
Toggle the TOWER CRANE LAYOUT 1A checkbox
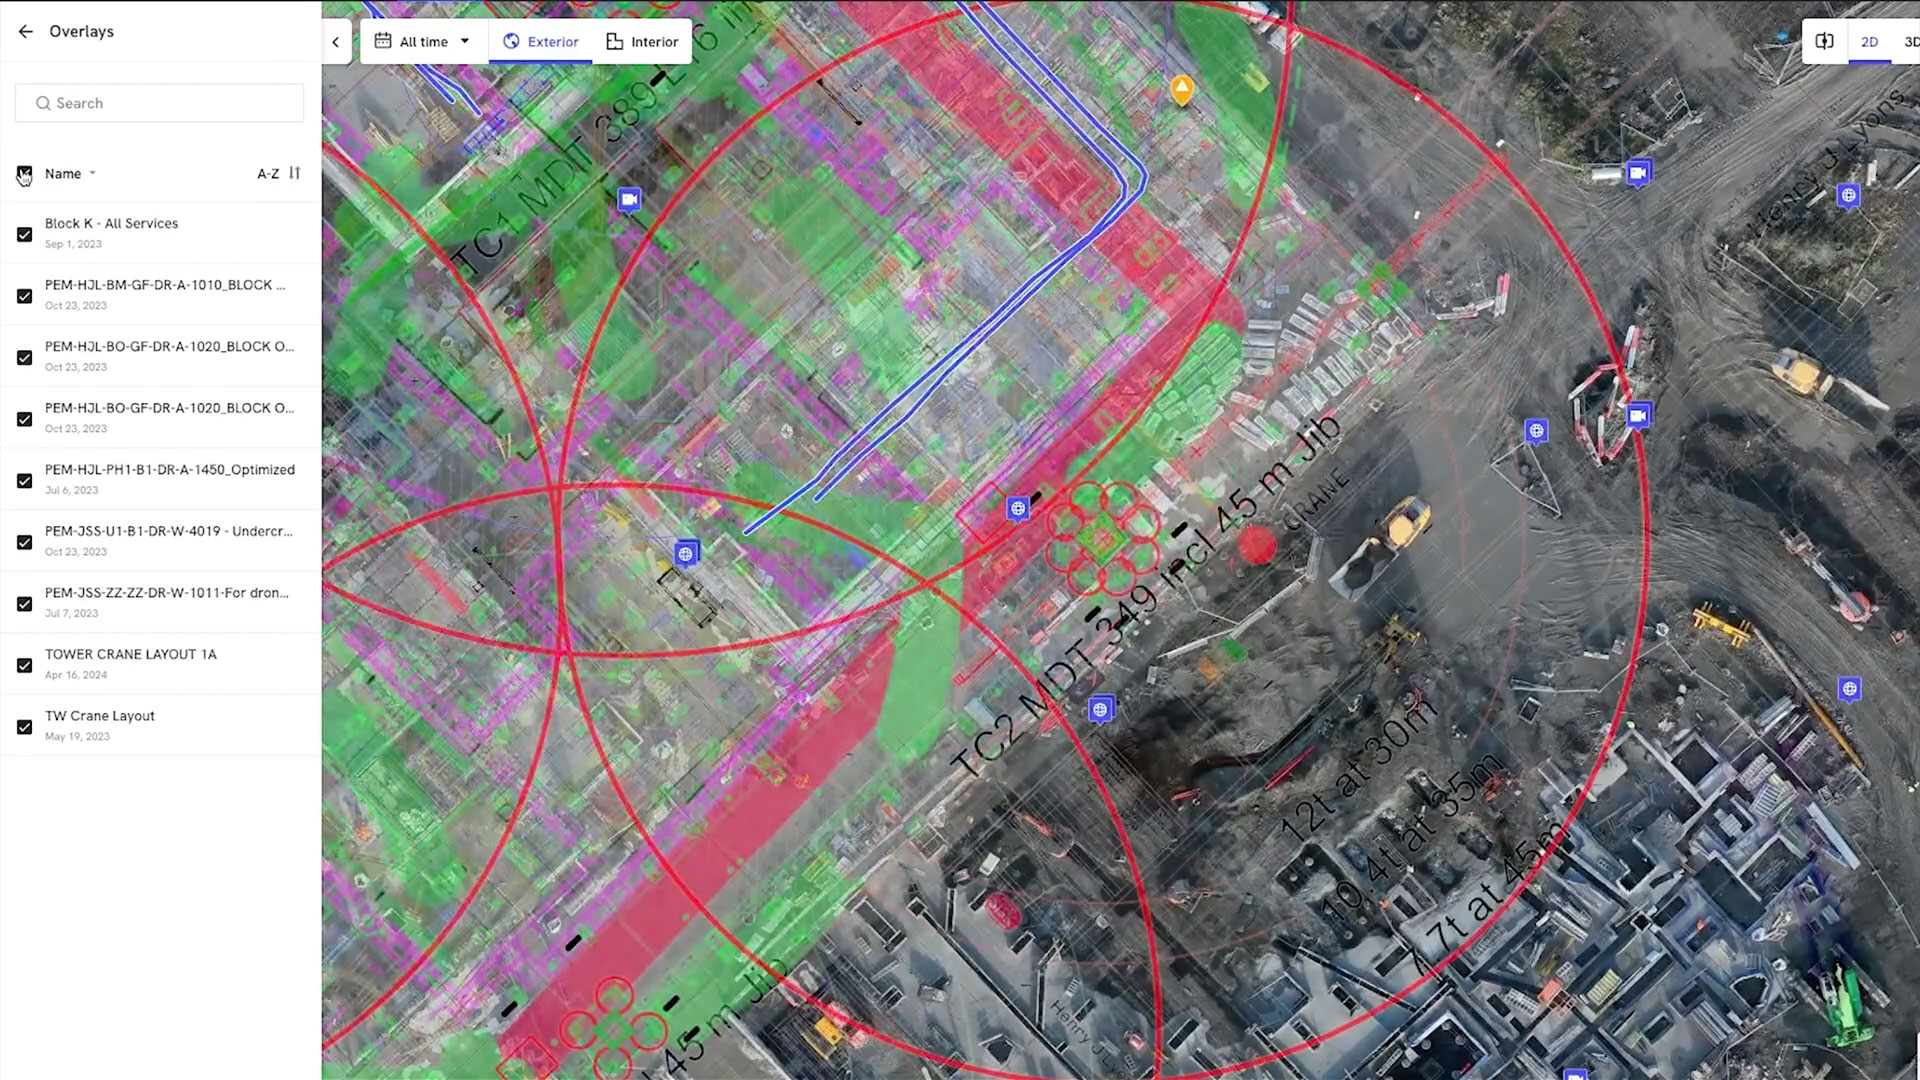pyautogui.click(x=25, y=666)
